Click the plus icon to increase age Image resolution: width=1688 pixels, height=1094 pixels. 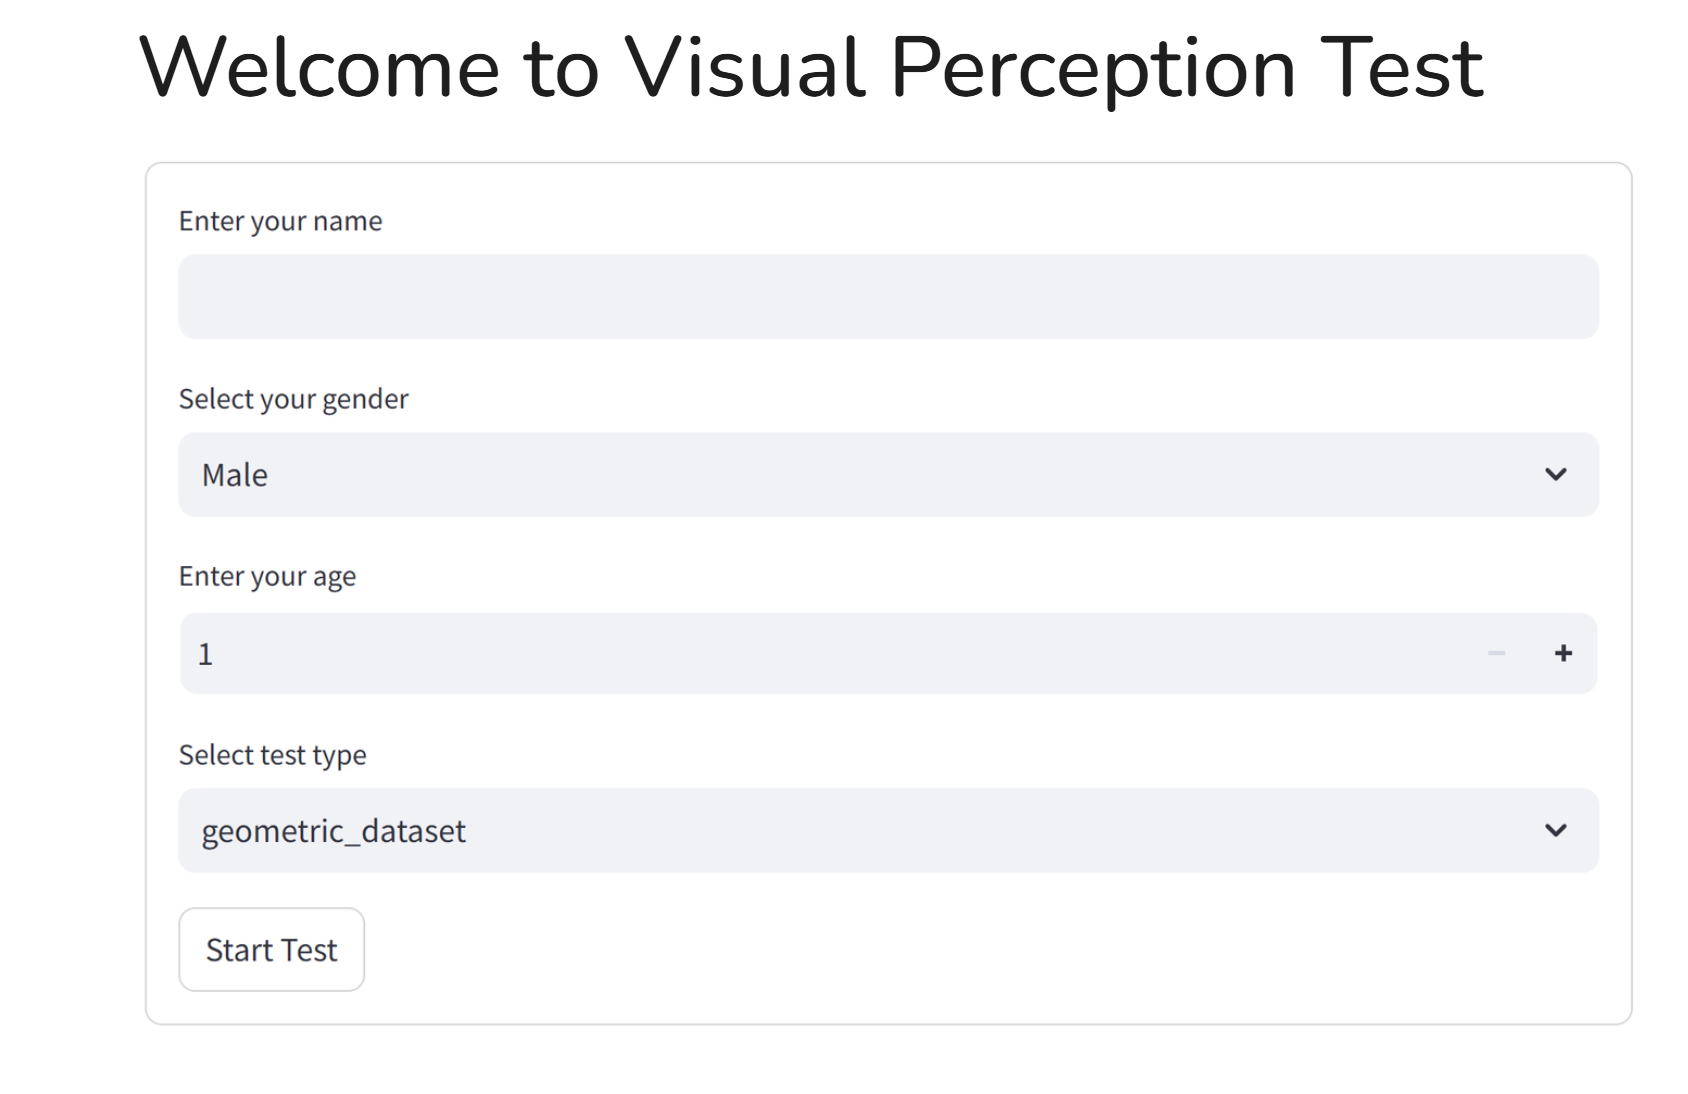coord(1563,654)
